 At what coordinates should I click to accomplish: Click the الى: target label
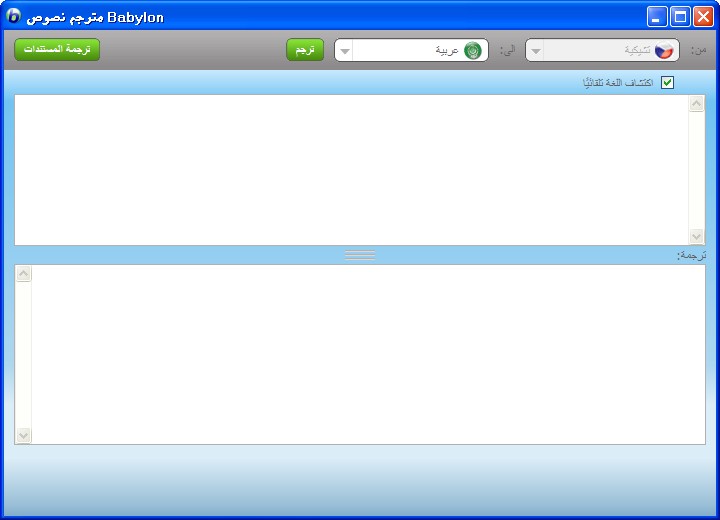[507, 50]
